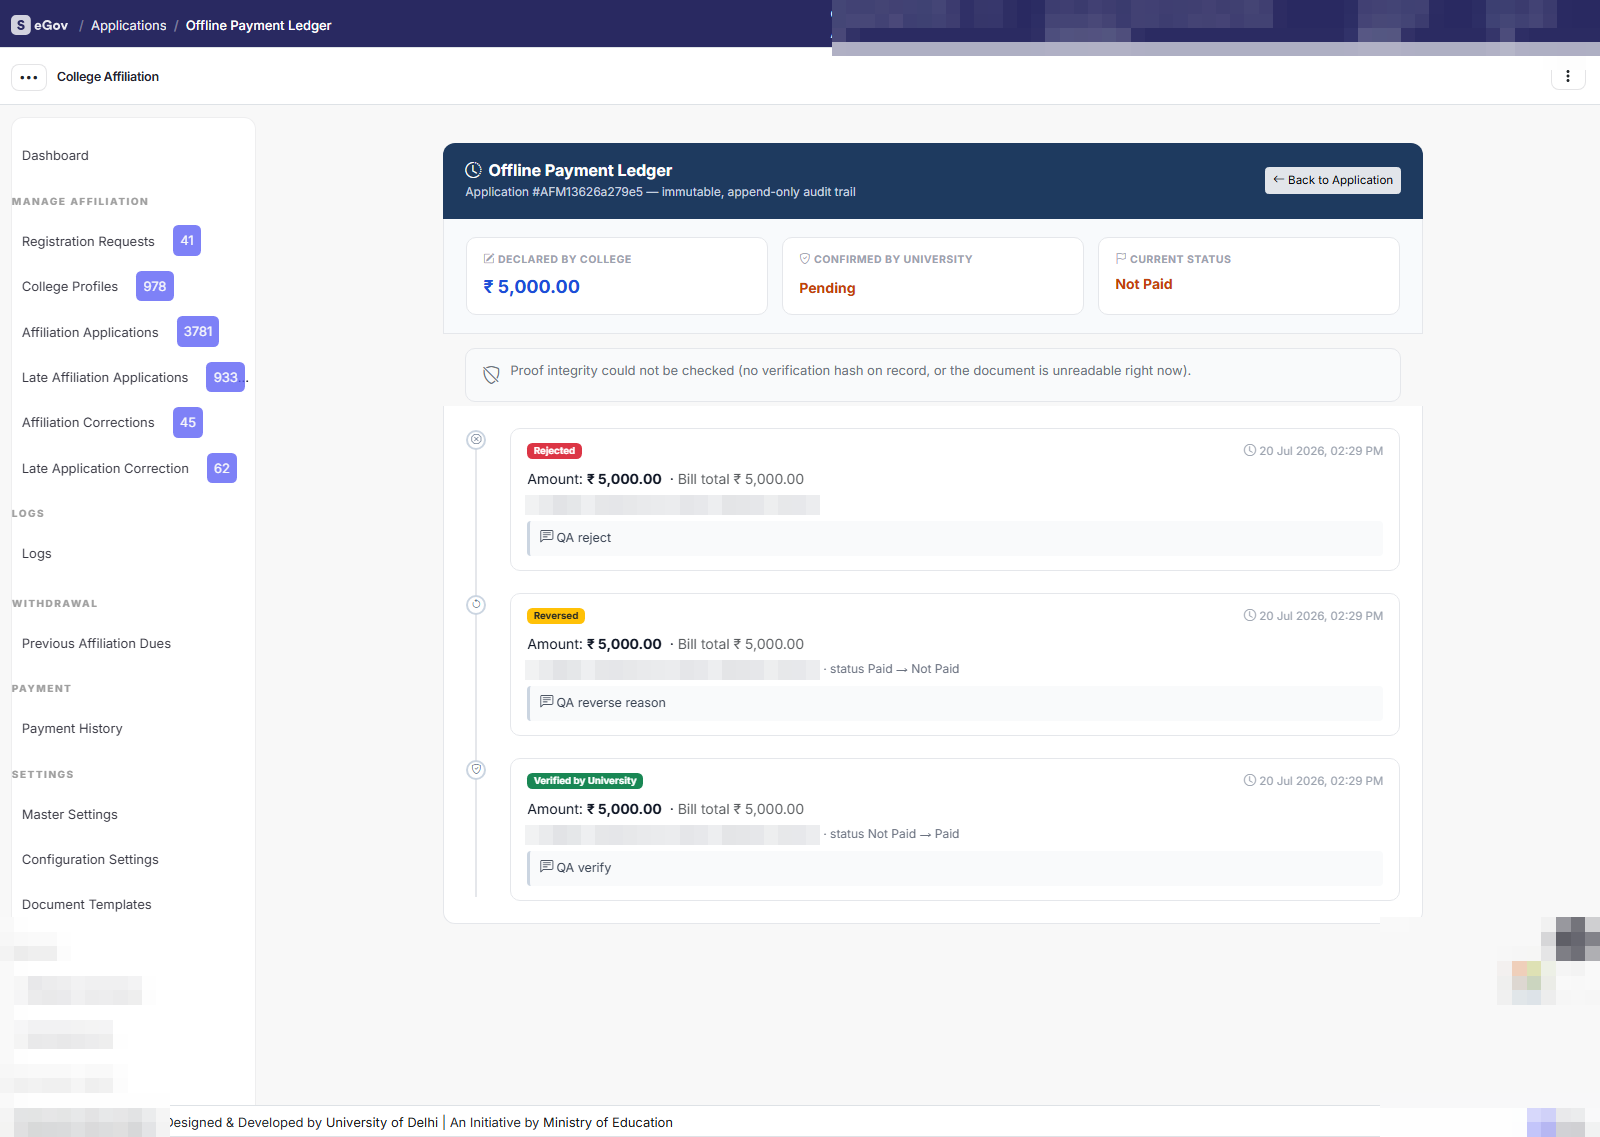Click the shield icon beside Confirmed by University
1600x1137 pixels.
click(x=805, y=259)
